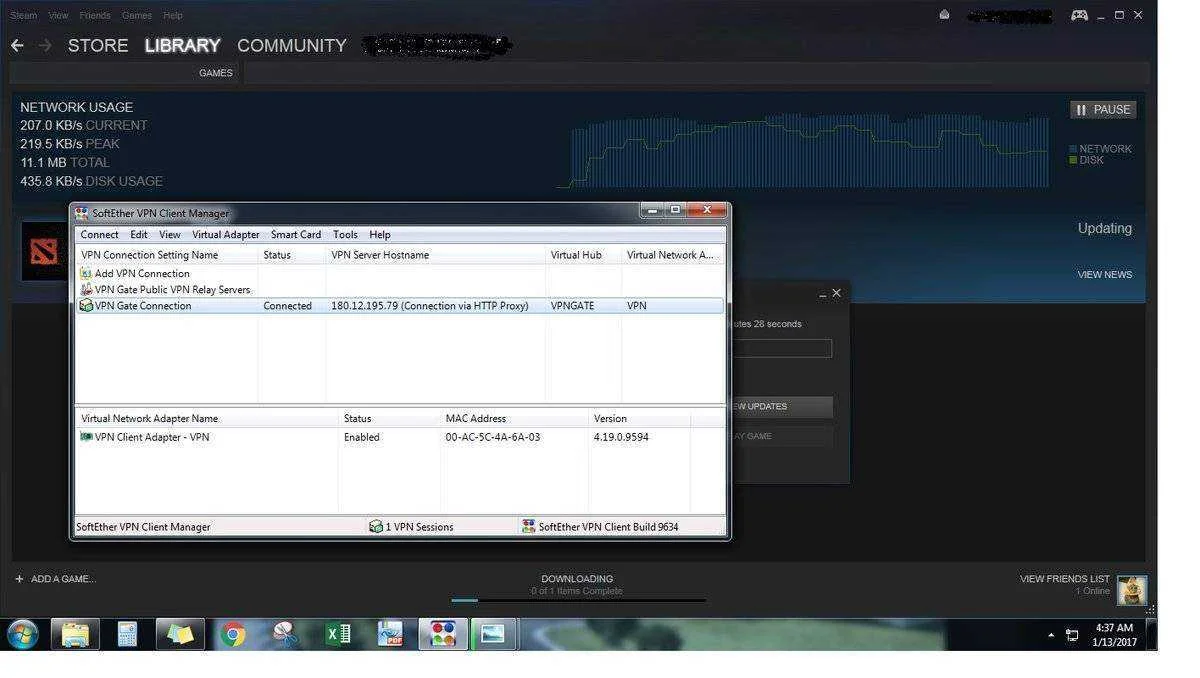Click the Add VPN Connection icon
The height and width of the screenshot is (678, 1200).
(x=86, y=273)
